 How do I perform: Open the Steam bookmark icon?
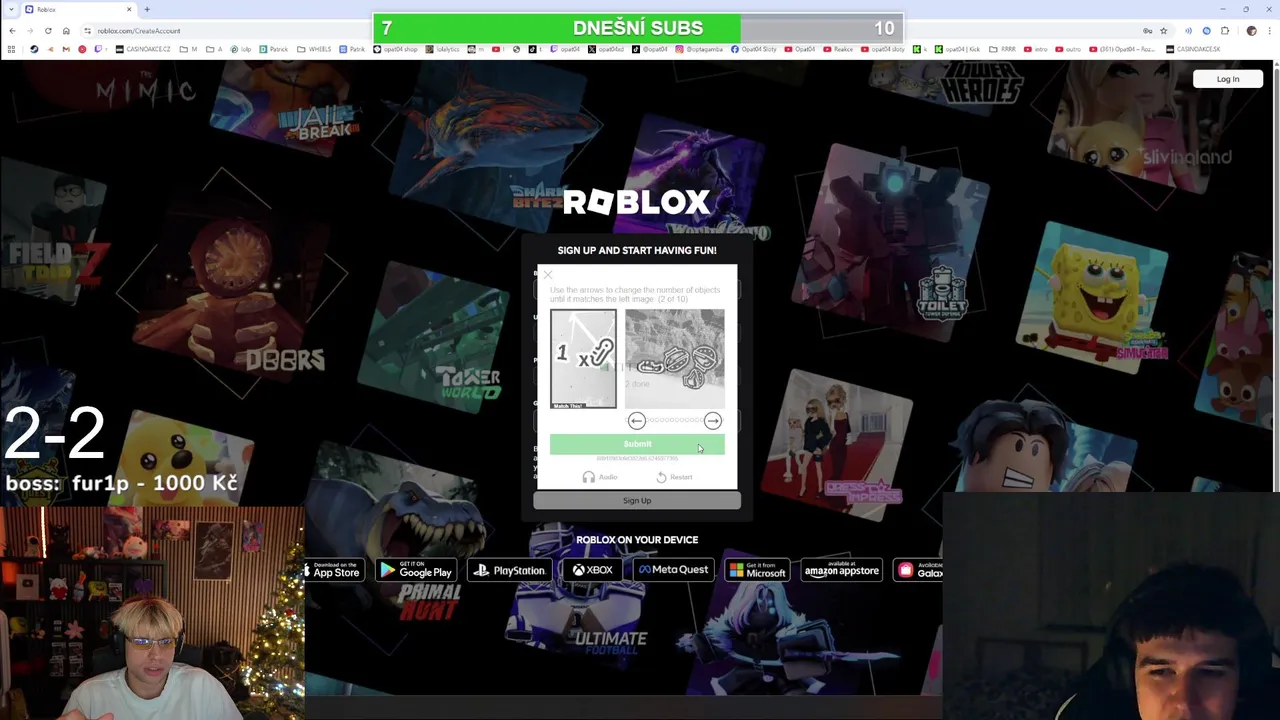tap(34, 49)
